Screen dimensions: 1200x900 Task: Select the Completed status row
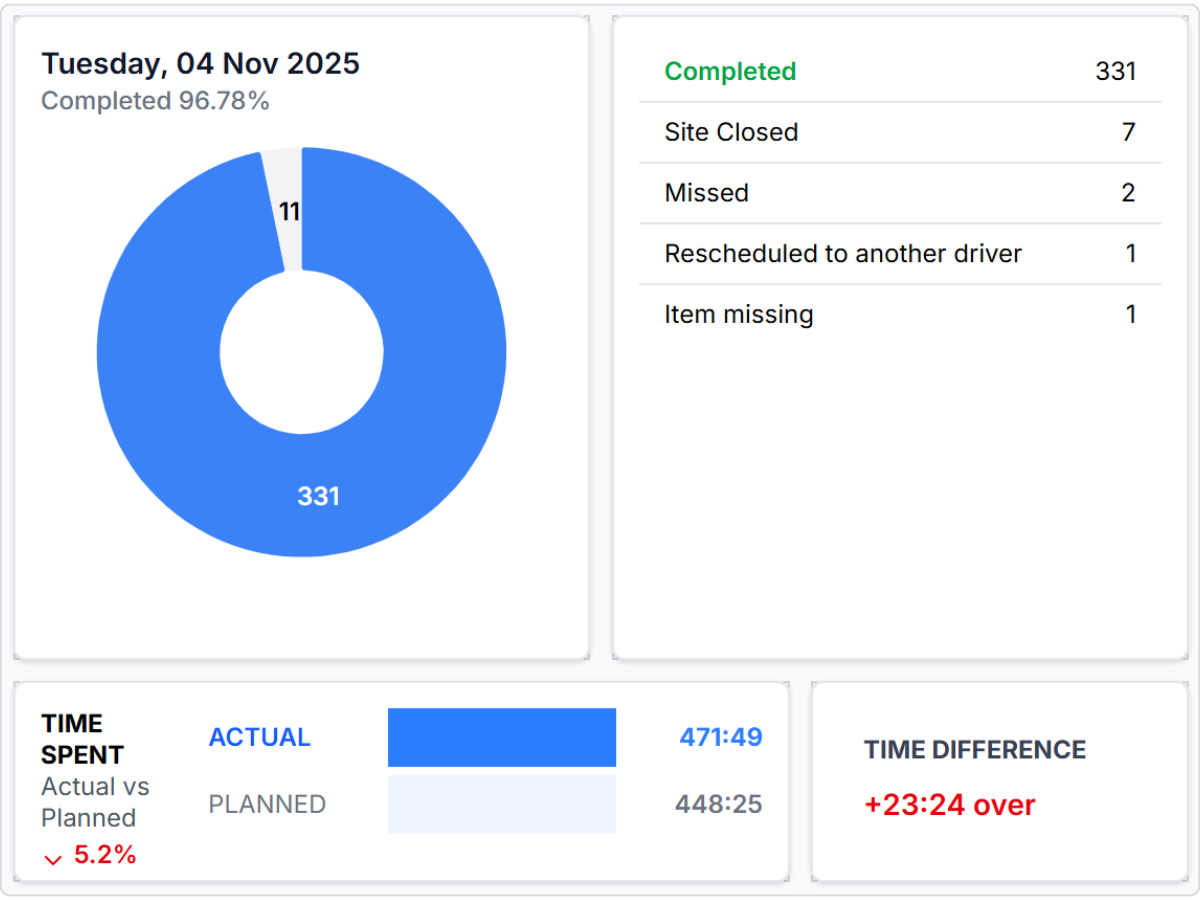(900, 72)
